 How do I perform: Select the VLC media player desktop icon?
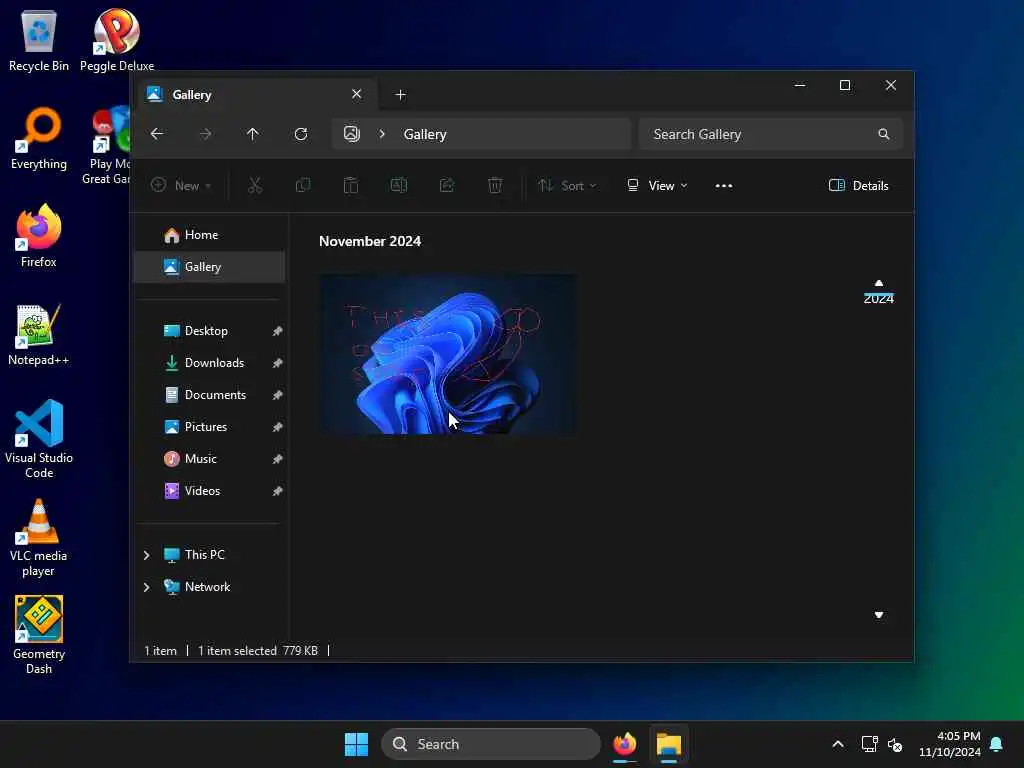39,538
